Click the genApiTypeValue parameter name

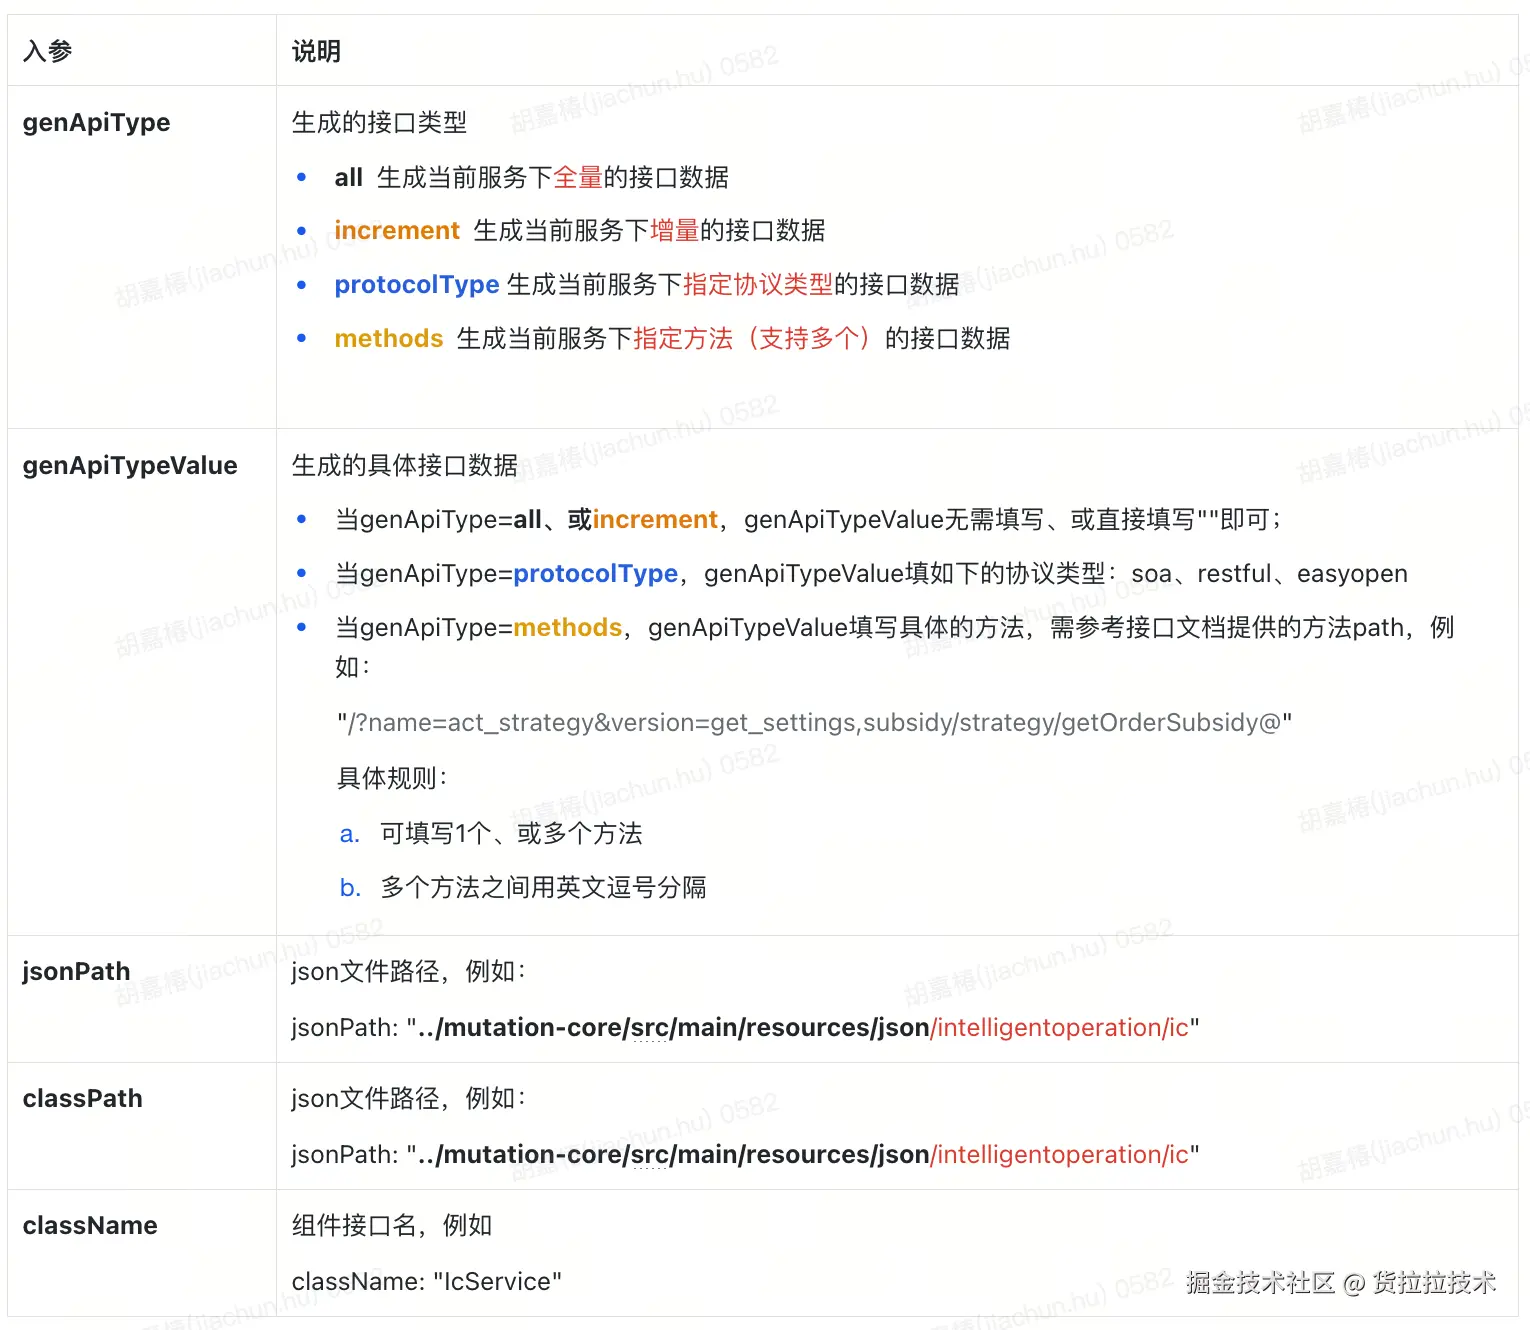[129, 465]
